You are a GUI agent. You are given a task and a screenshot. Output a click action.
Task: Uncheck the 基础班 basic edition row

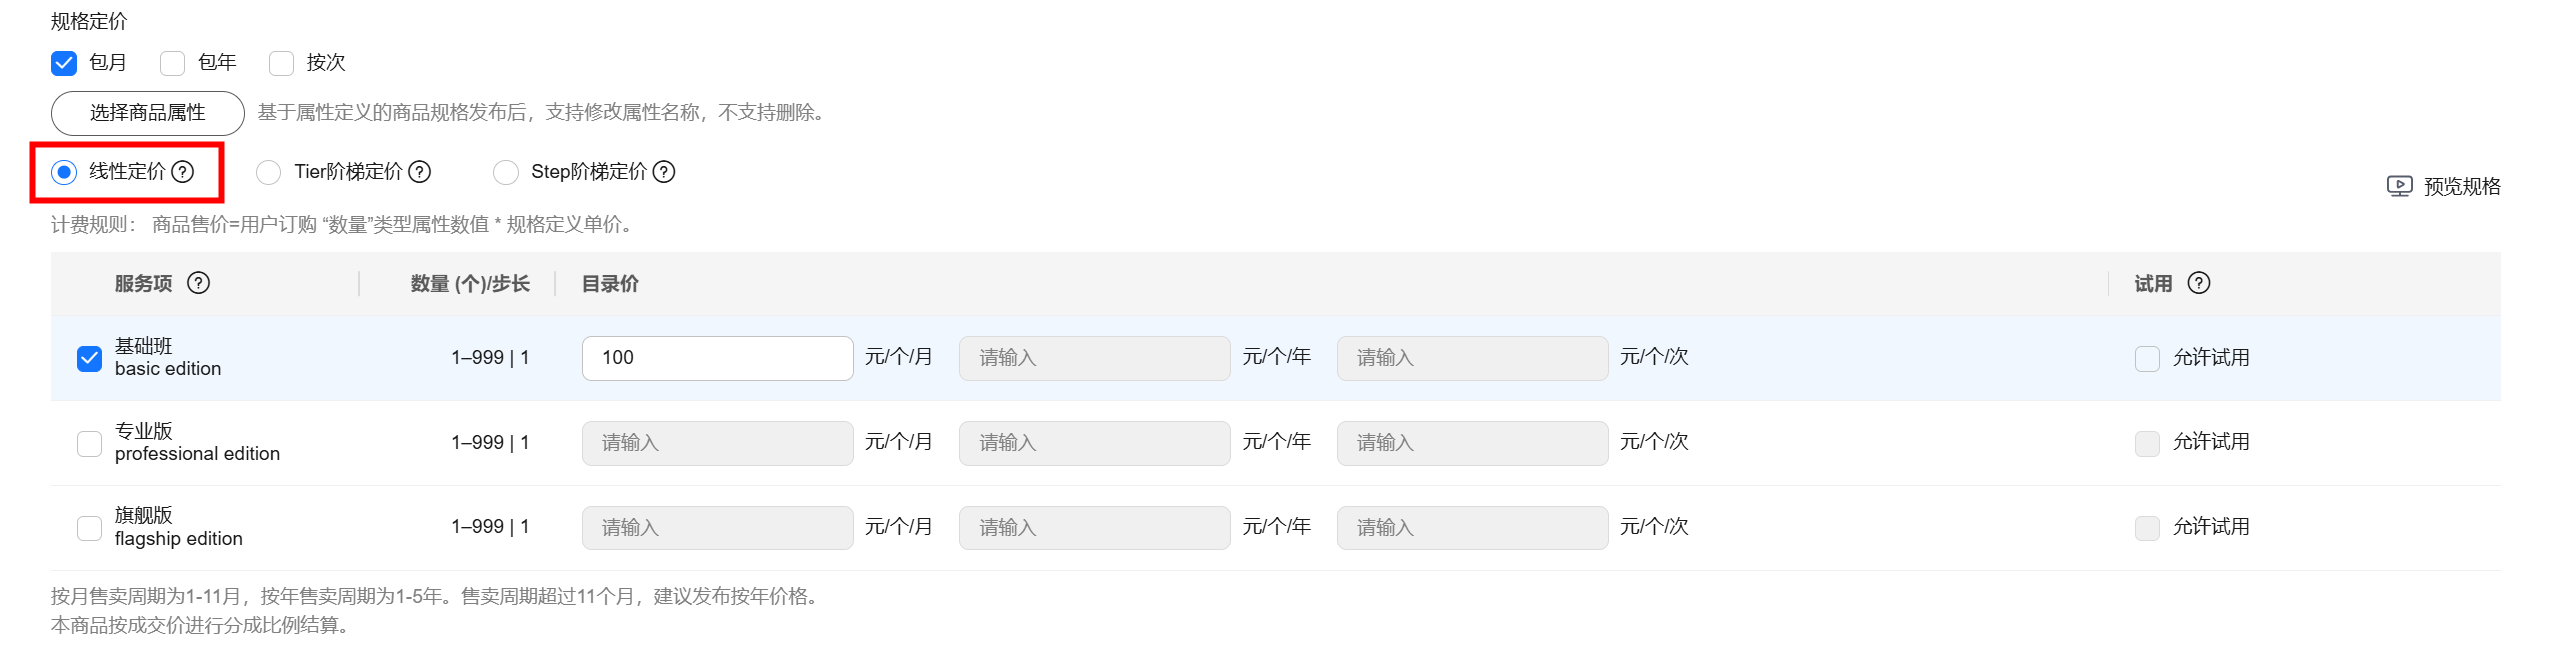[90, 358]
